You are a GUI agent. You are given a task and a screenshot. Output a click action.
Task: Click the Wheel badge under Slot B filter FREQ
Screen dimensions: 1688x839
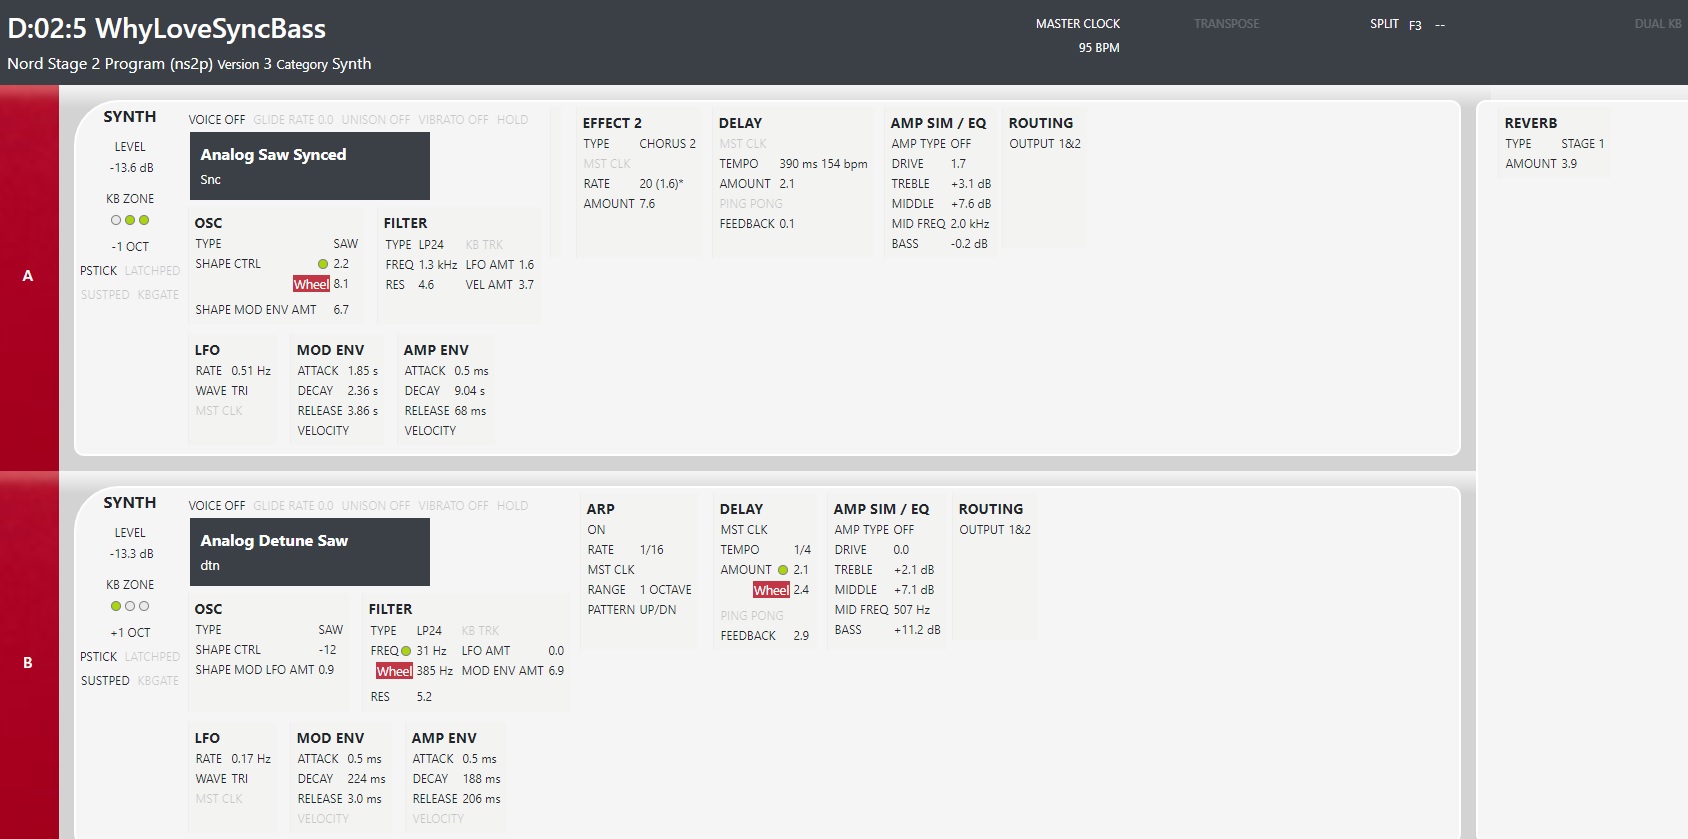point(394,671)
